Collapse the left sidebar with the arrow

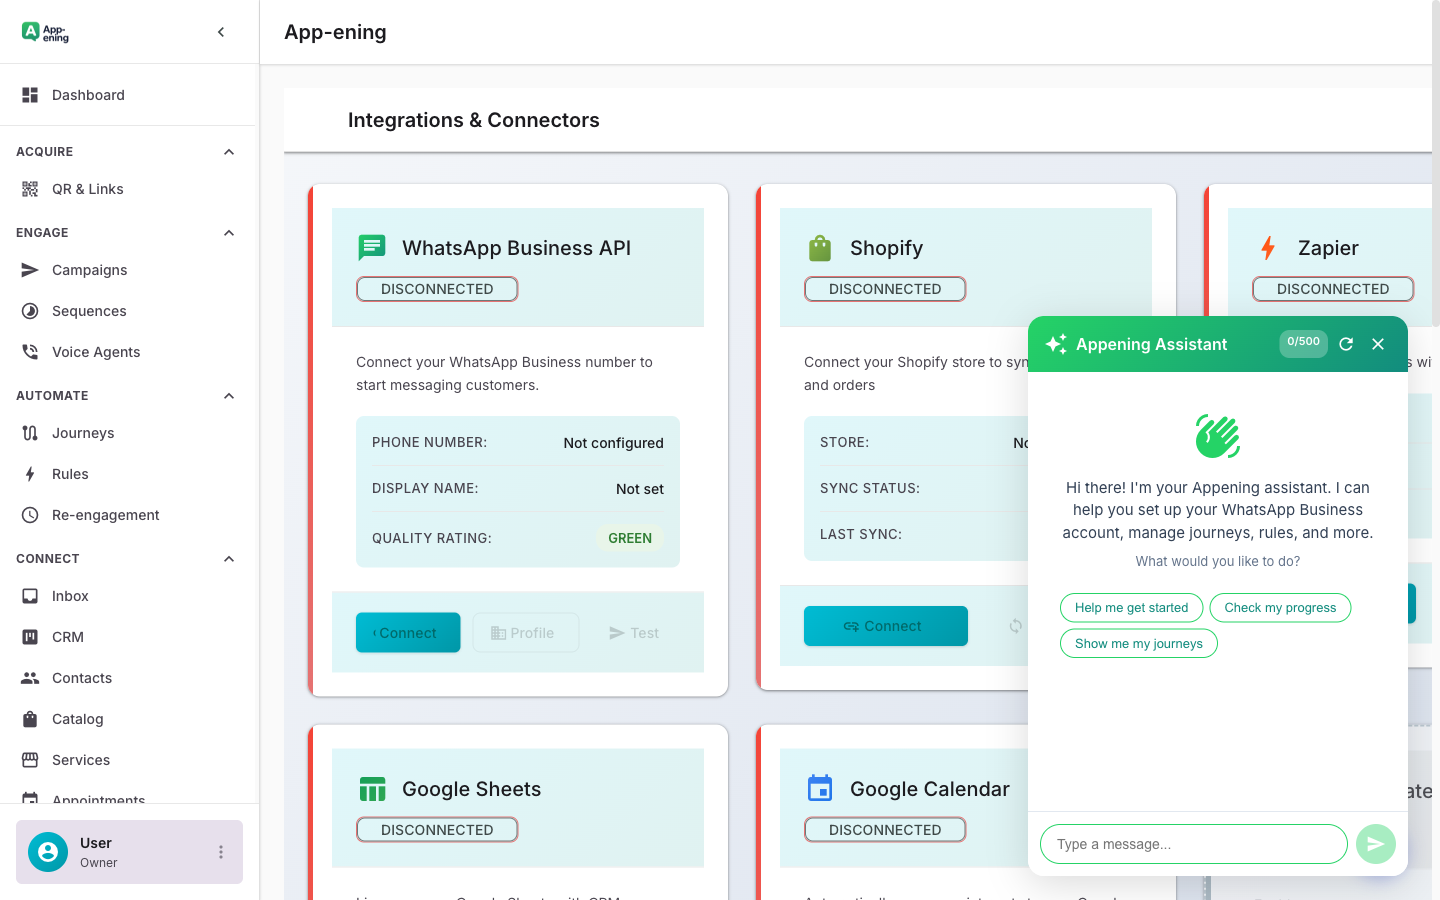coord(221,31)
